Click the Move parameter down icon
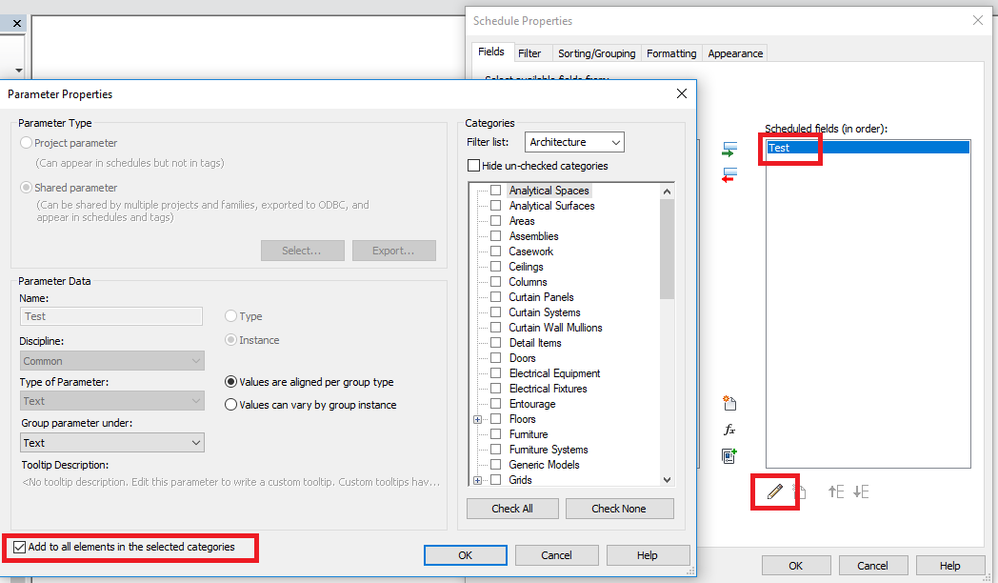998x583 pixels. click(861, 491)
